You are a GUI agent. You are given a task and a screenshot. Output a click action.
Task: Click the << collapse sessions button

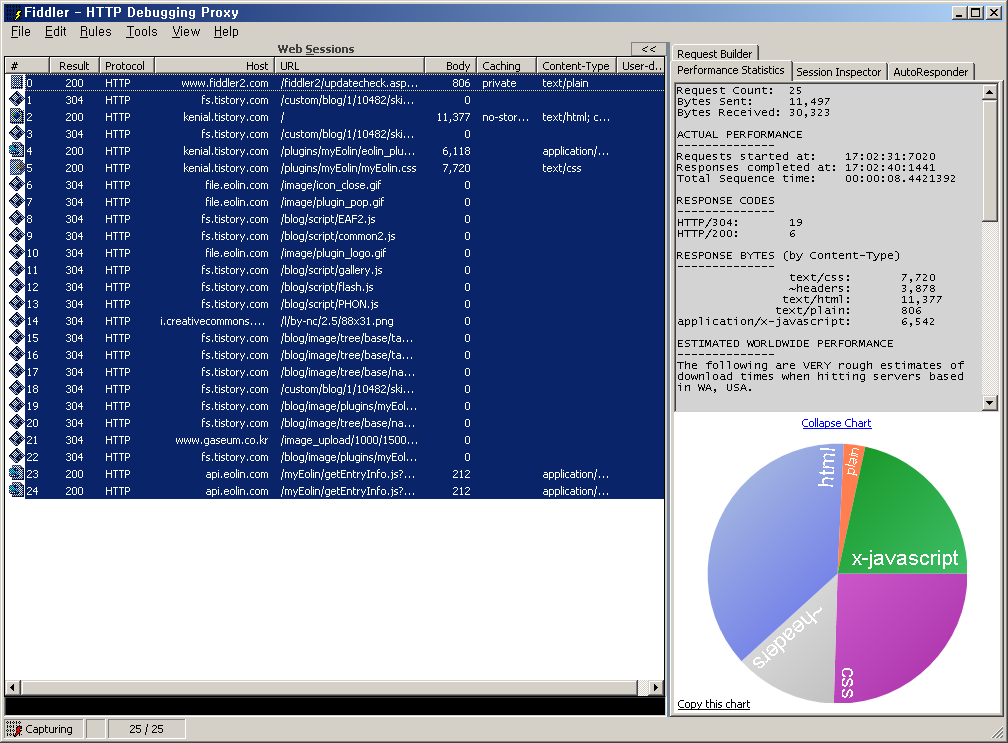coord(649,49)
